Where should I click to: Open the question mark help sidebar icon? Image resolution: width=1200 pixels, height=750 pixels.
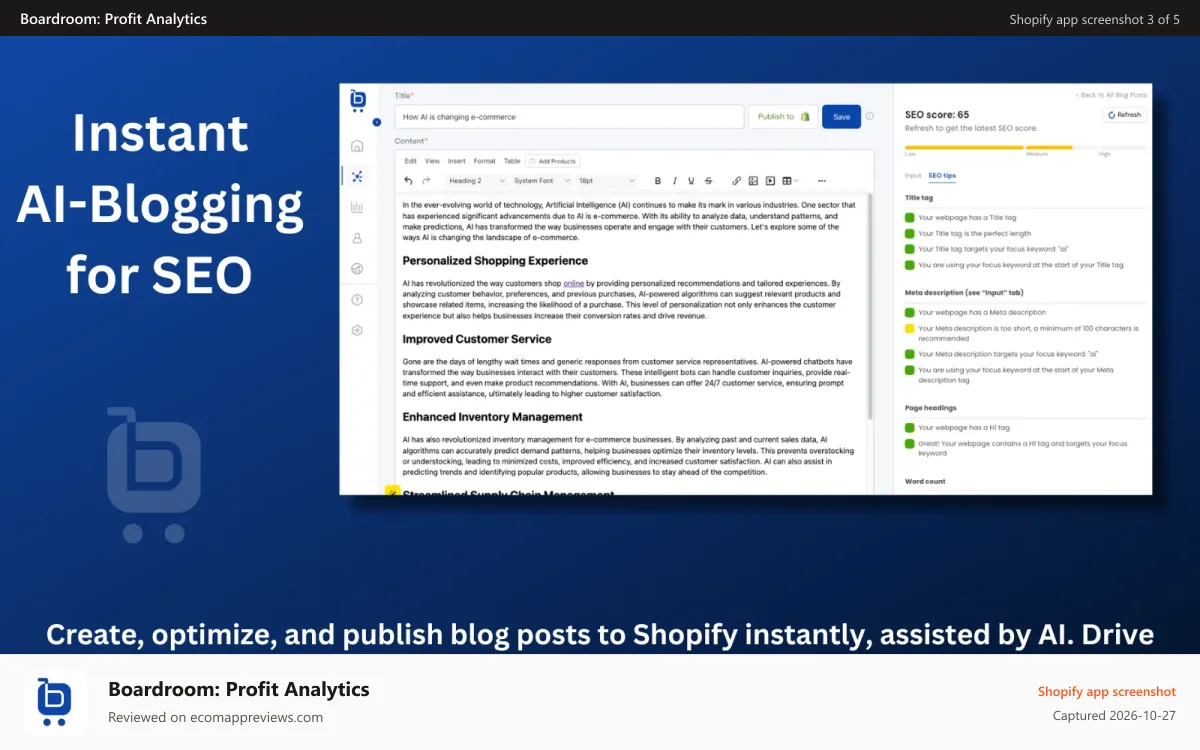coord(357,300)
